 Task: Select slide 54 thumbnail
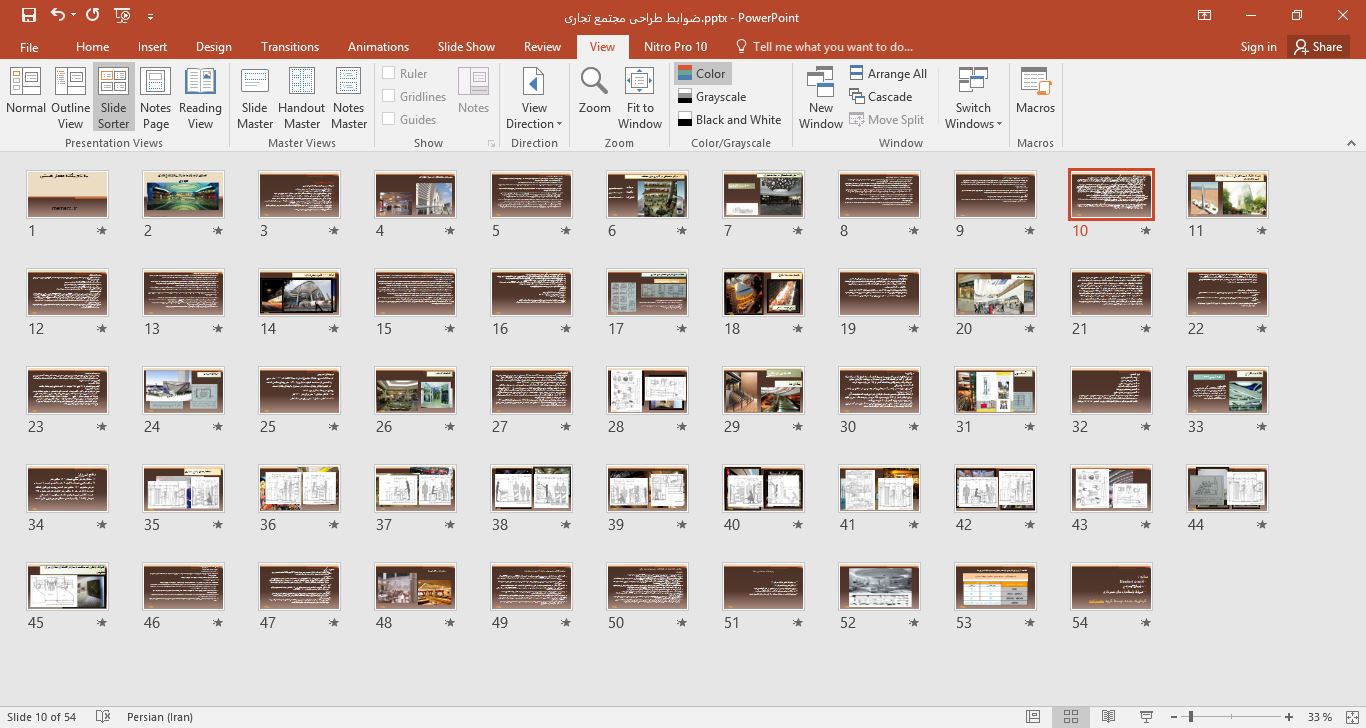pos(1111,586)
